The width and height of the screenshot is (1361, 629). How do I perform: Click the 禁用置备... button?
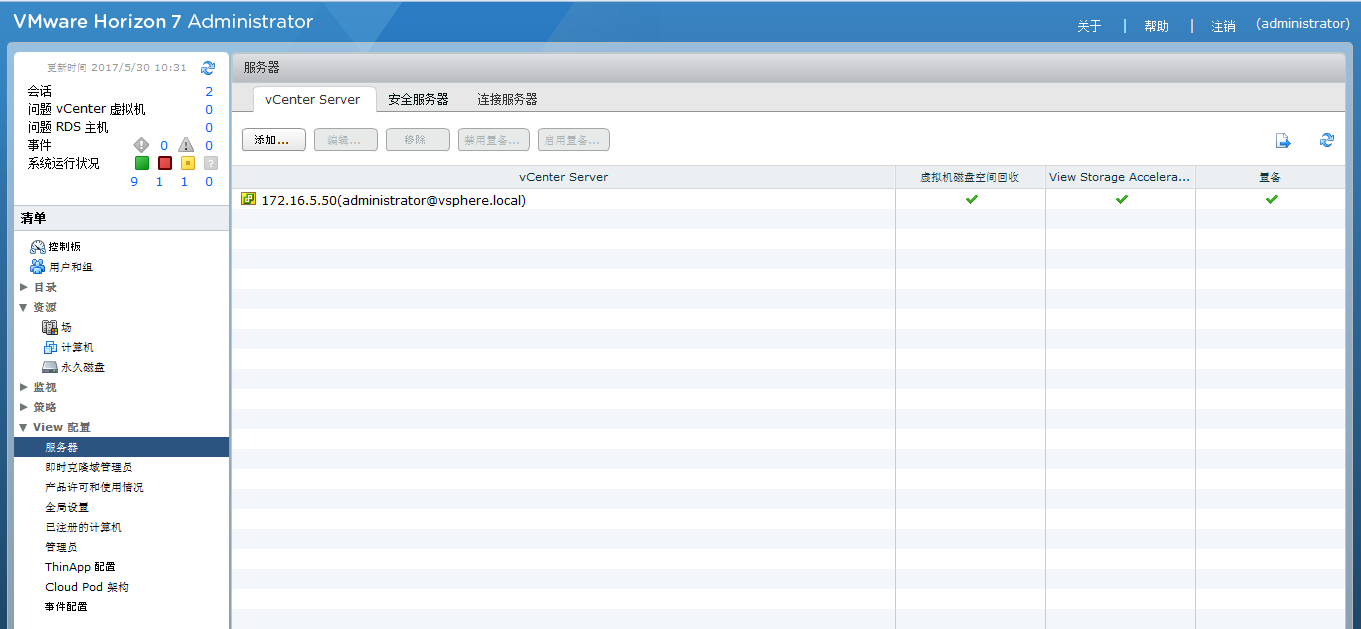click(493, 140)
